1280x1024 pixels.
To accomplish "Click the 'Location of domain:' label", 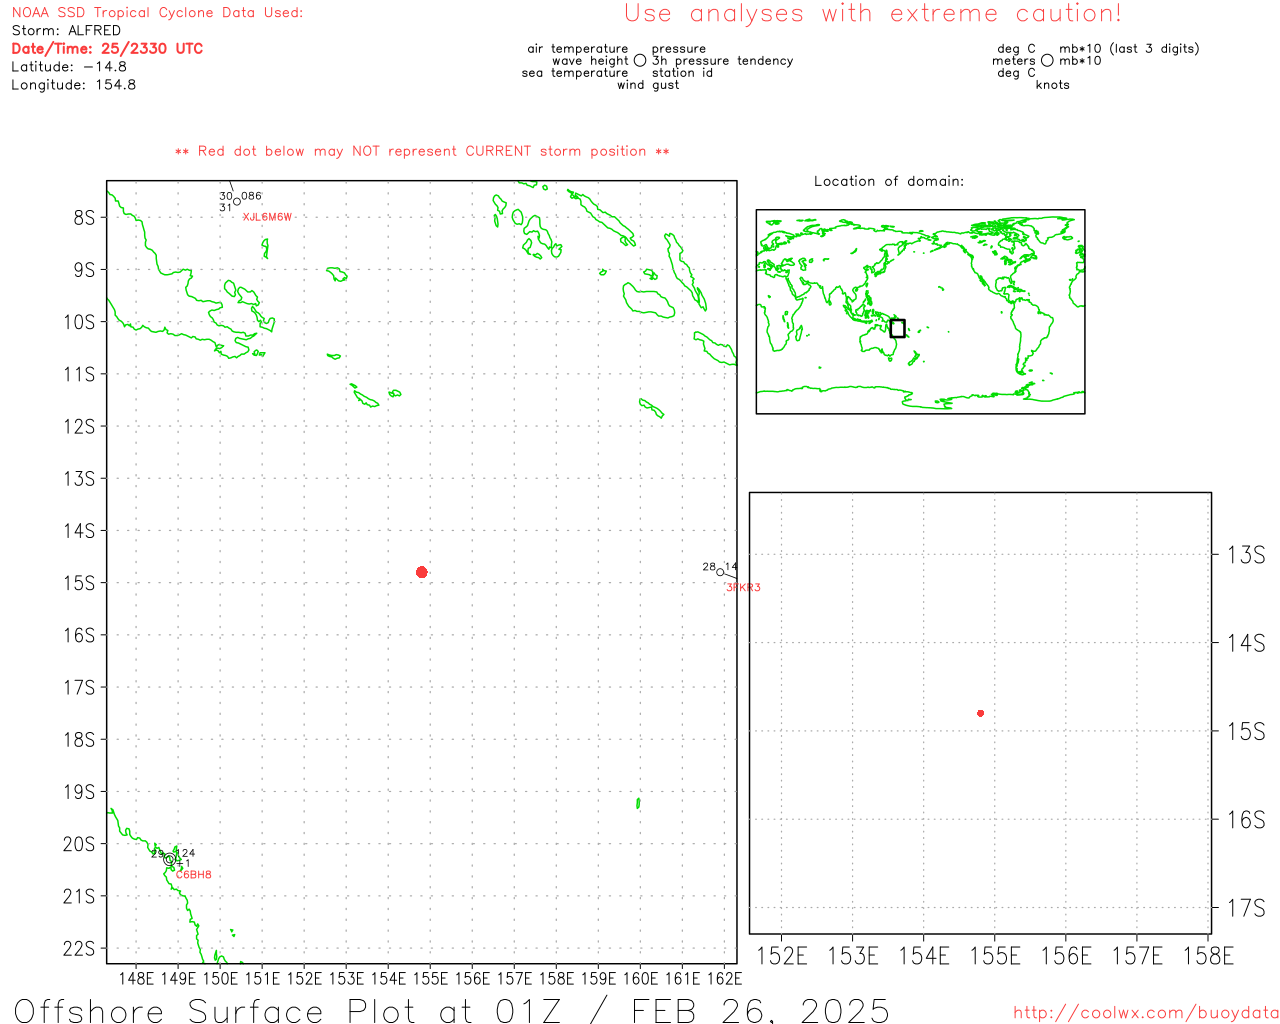I will tap(889, 181).
